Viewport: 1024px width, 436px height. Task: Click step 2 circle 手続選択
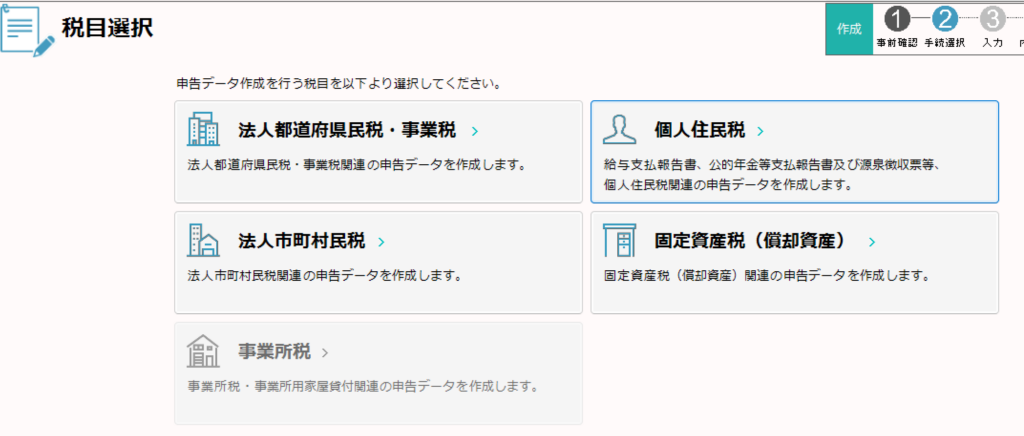(944, 20)
